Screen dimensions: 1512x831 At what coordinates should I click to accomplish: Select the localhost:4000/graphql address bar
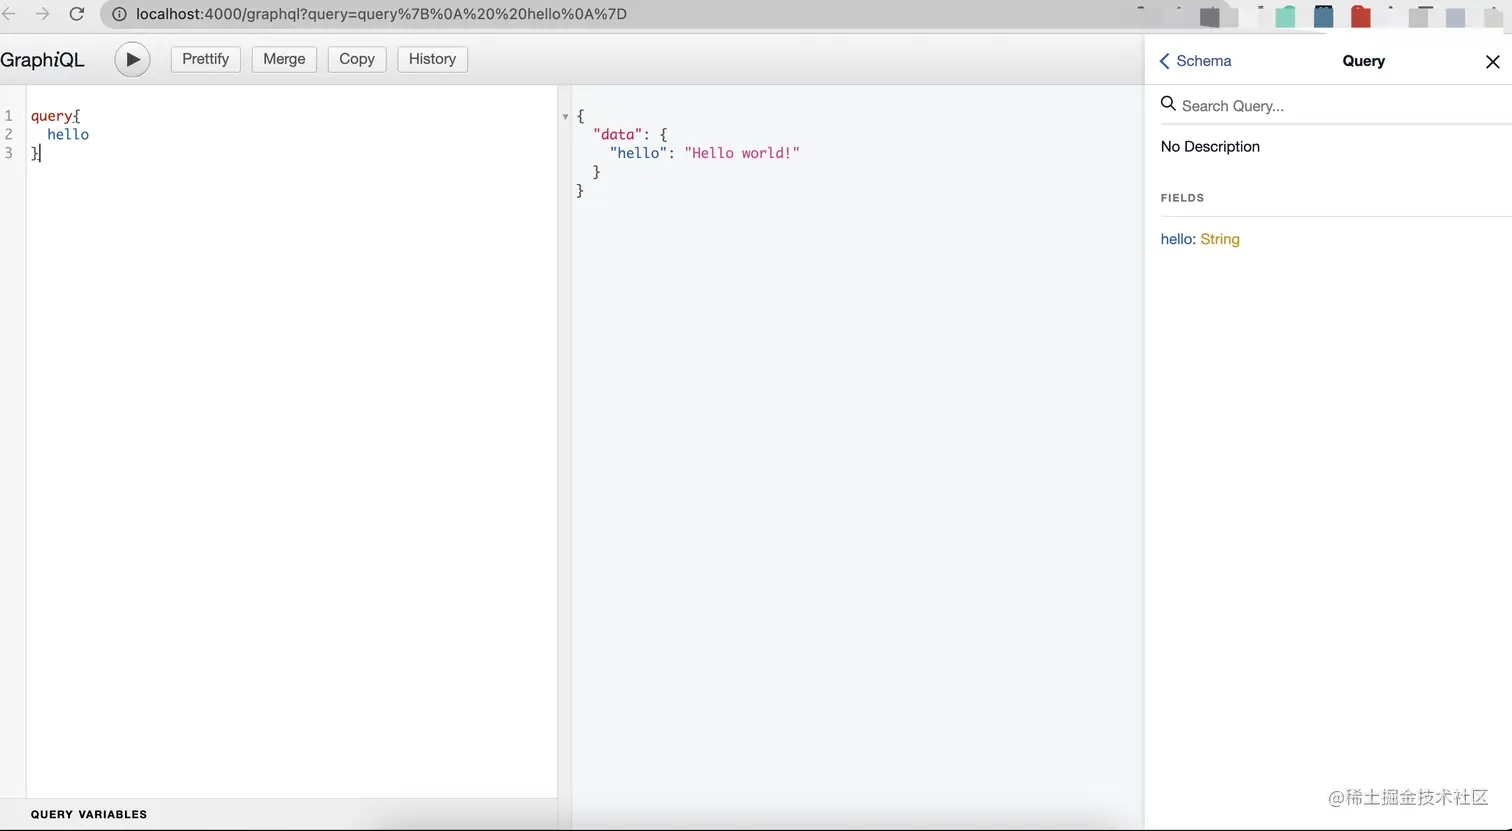pos(381,14)
